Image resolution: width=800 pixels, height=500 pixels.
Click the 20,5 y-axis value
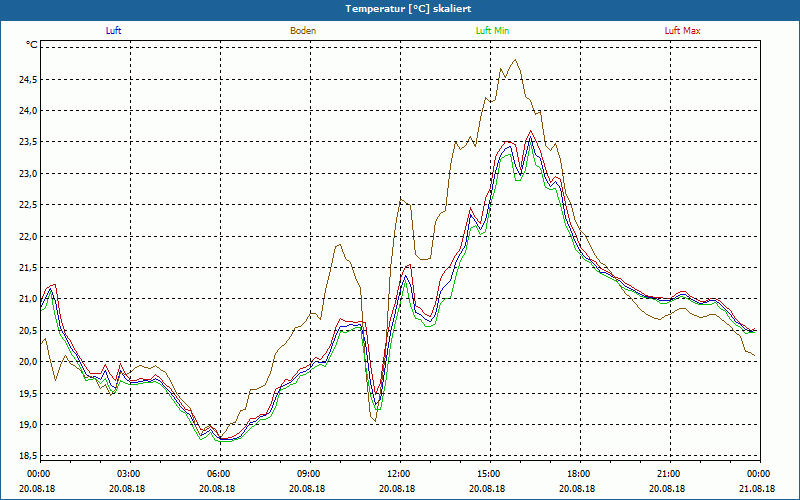point(29,331)
